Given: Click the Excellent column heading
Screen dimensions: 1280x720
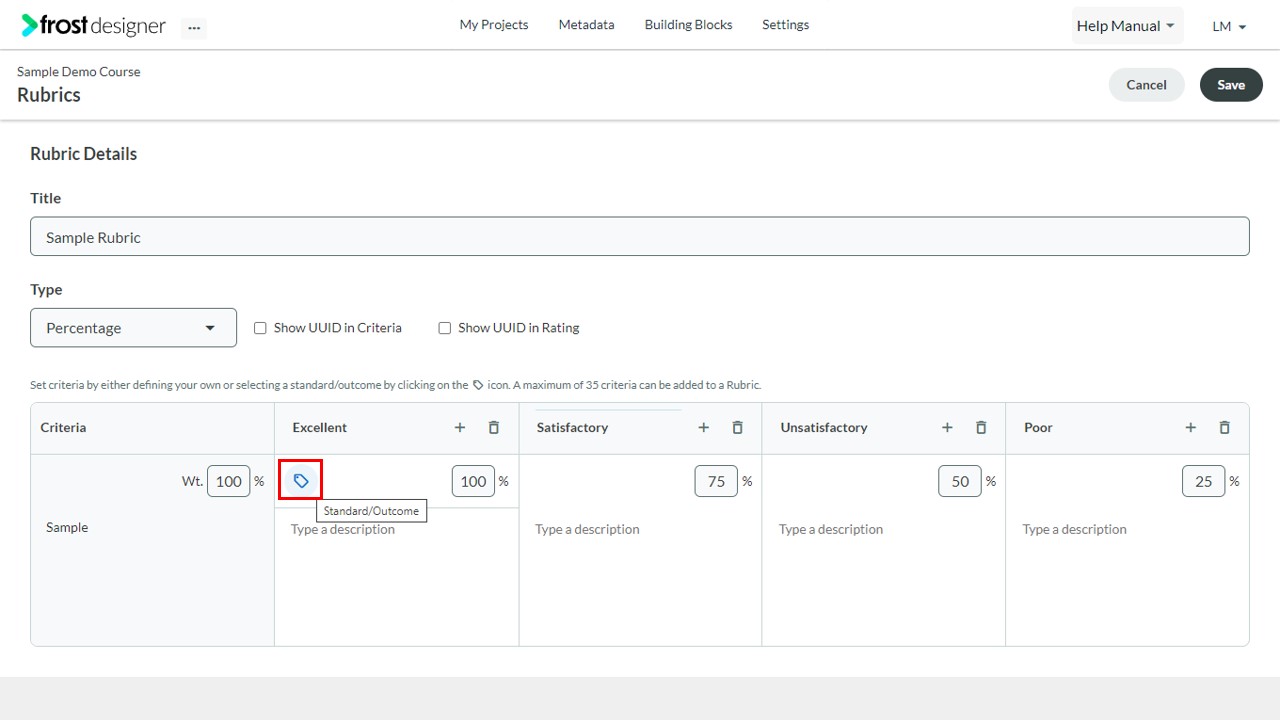Looking at the screenshot, I should [320, 427].
